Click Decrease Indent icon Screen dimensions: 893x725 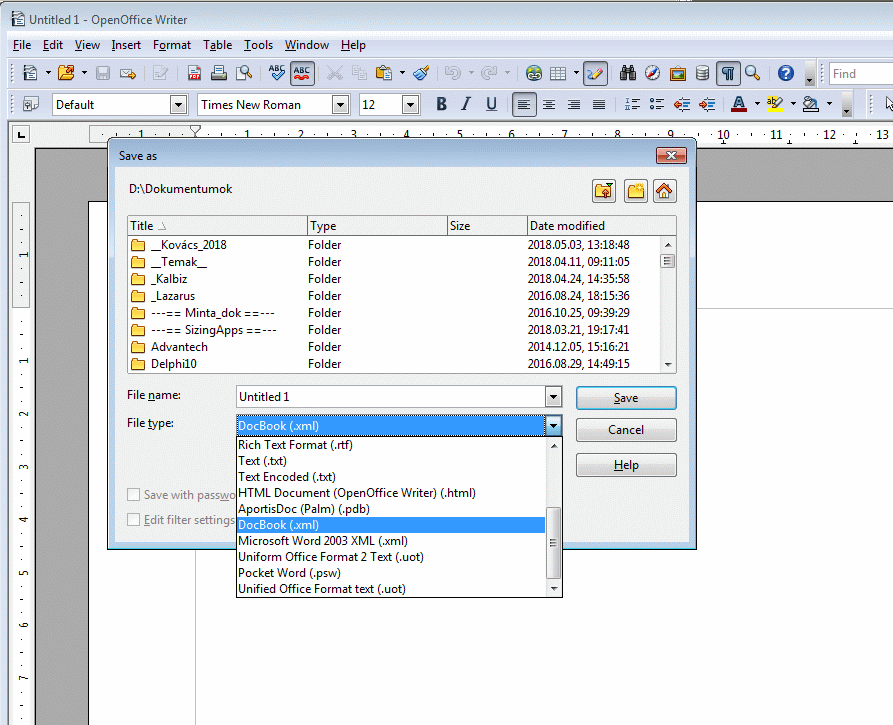[682, 104]
